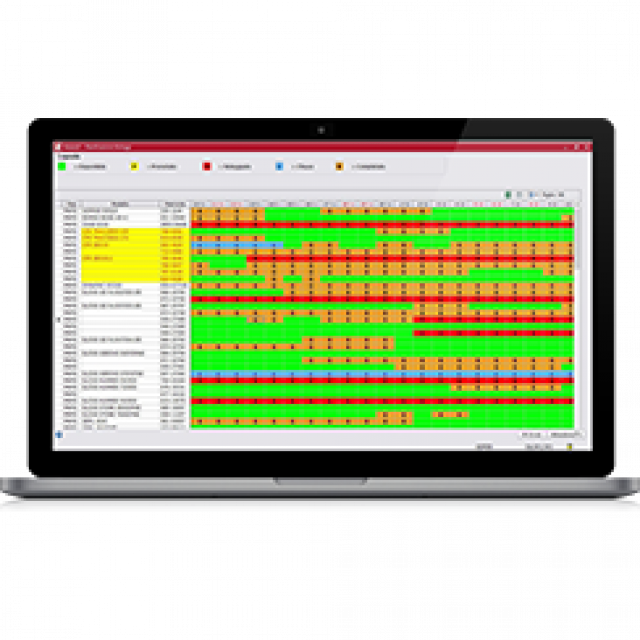
Task: Click the application icon in the title bar
Action: pos(59,148)
